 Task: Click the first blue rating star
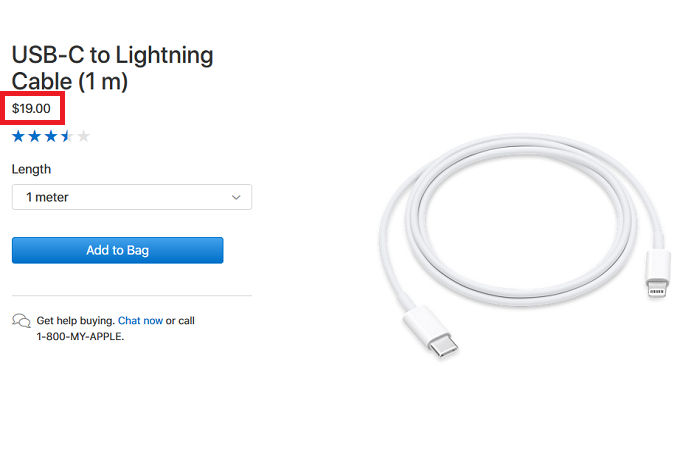(x=19, y=137)
